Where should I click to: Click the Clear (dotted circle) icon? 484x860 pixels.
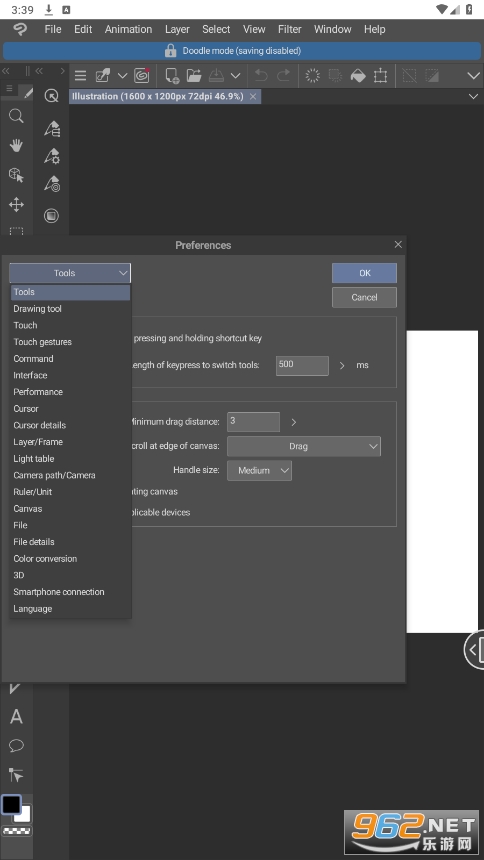(x=313, y=75)
